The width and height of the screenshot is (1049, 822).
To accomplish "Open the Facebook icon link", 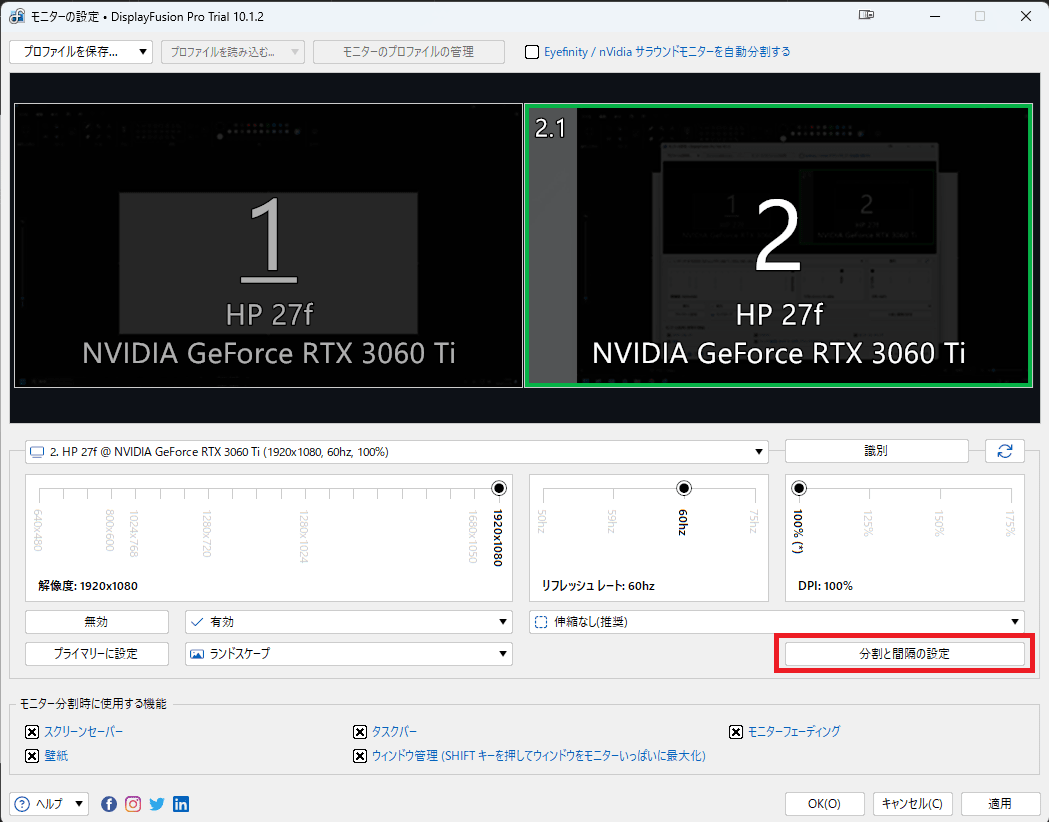I will pos(109,804).
